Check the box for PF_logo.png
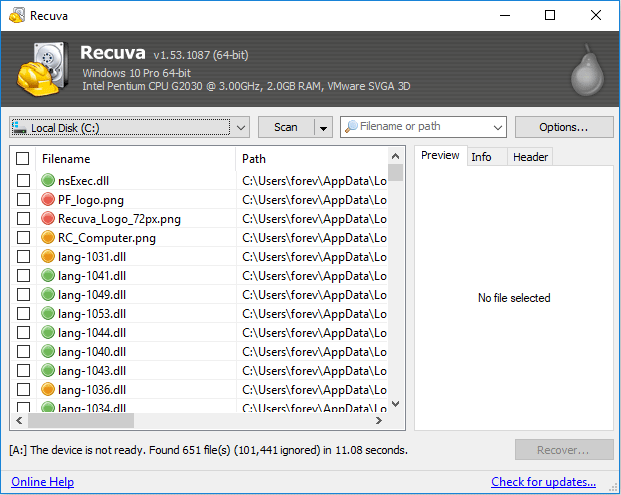 [23, 200]
